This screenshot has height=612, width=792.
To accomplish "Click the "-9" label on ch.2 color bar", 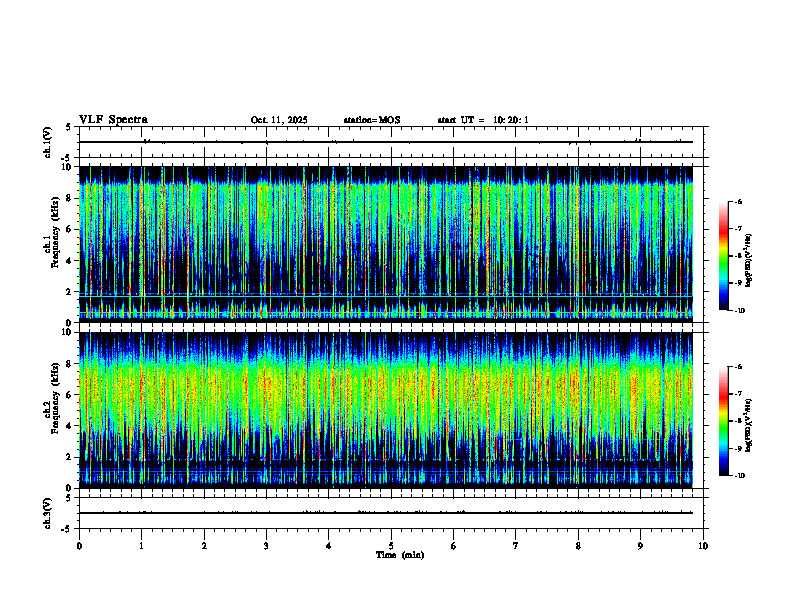I will [x=738, y=448].
